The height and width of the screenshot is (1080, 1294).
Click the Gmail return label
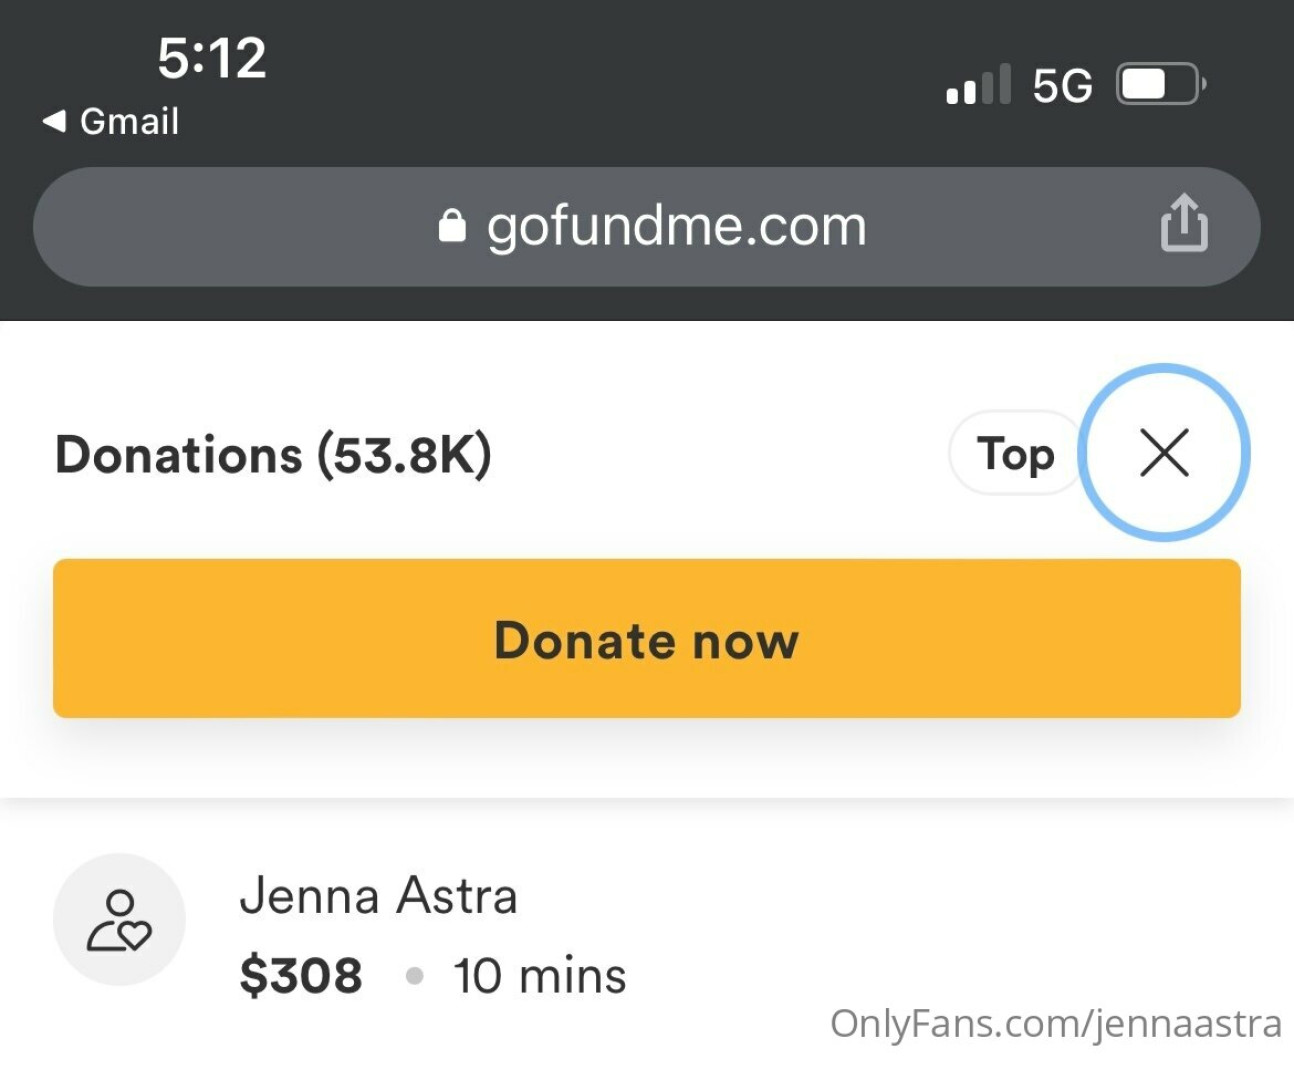[x=129, y=121]
